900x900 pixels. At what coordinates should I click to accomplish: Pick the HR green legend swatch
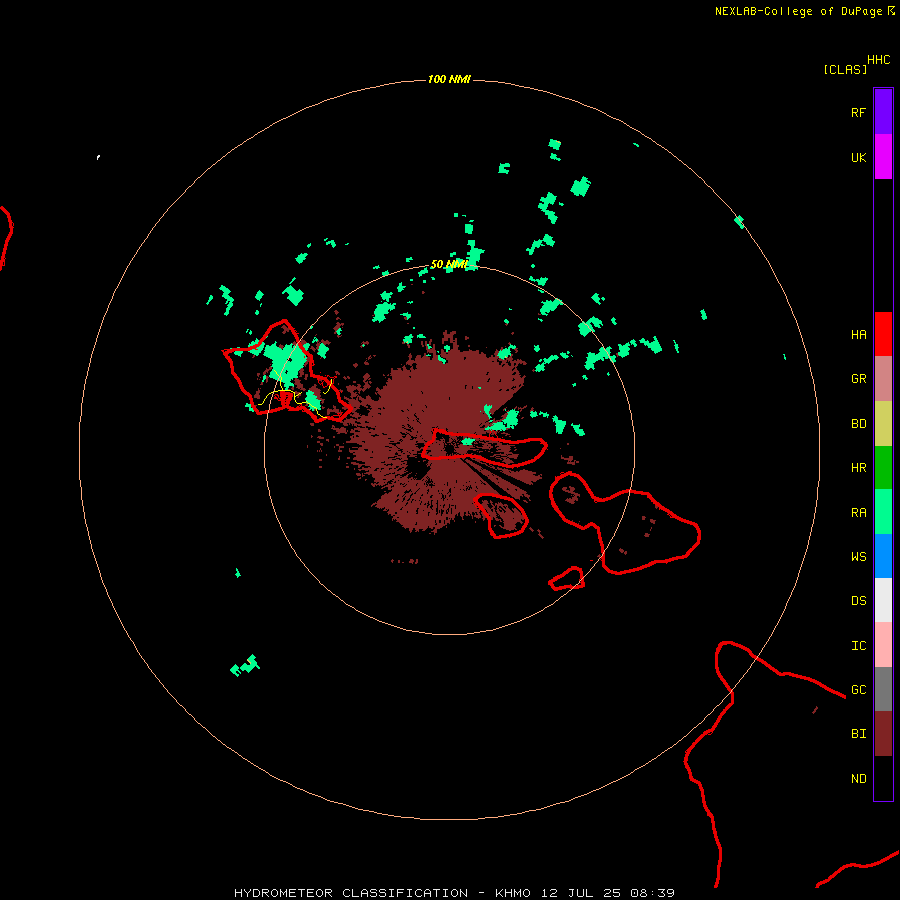883,468
